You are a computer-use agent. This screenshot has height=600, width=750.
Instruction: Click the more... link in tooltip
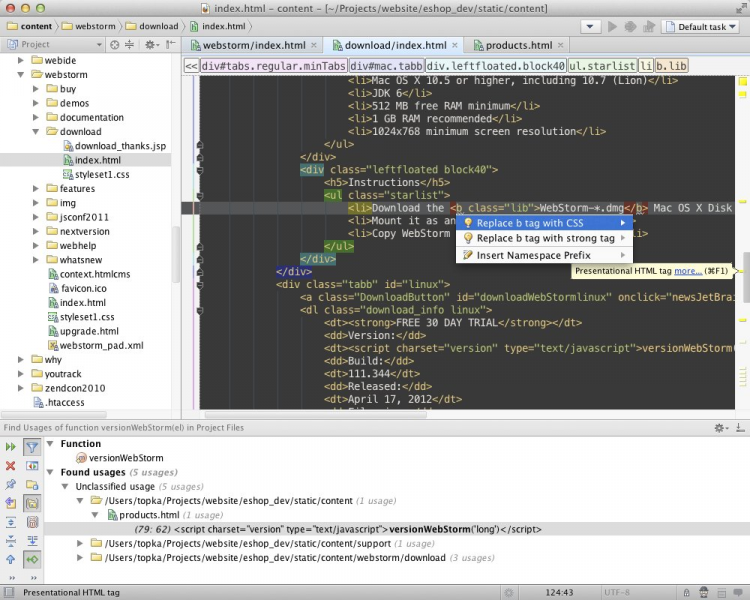[x=687, y=271]
